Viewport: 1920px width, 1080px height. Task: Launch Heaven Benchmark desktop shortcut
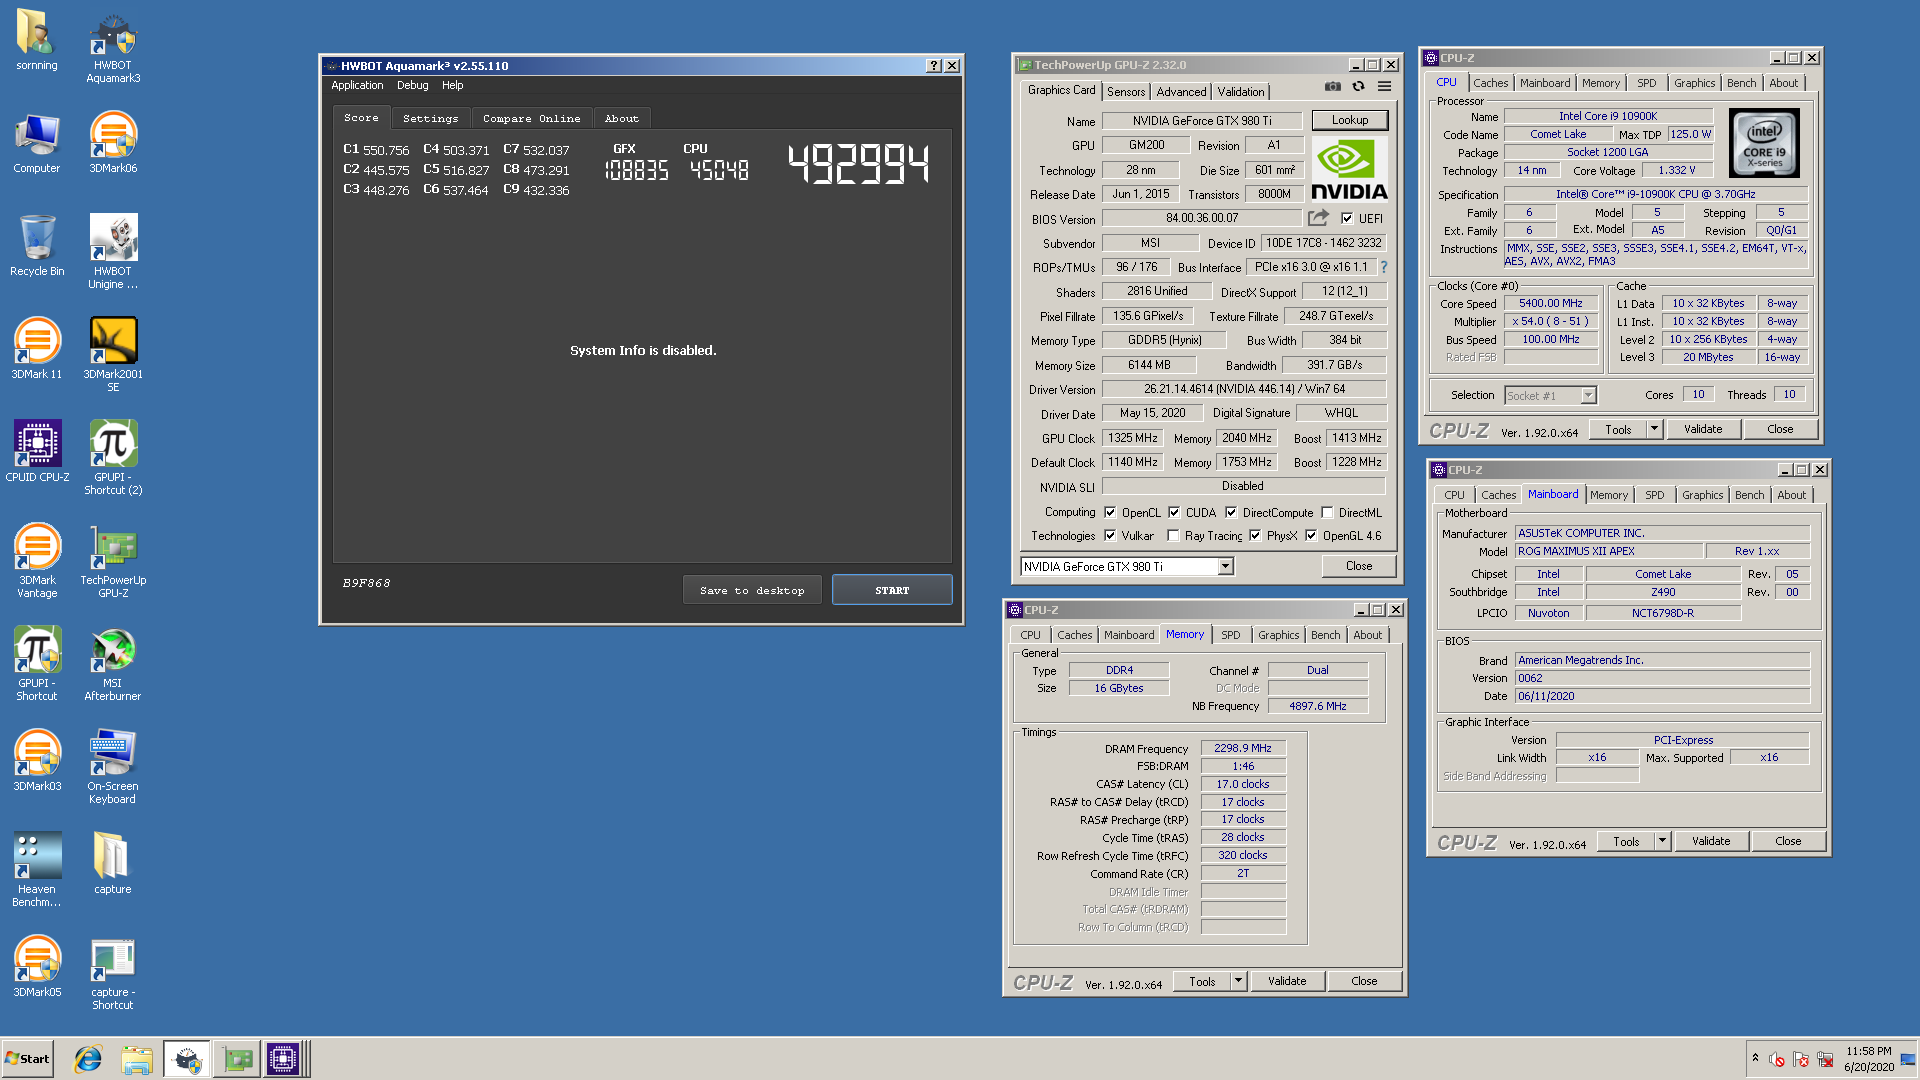coord(37,869)
